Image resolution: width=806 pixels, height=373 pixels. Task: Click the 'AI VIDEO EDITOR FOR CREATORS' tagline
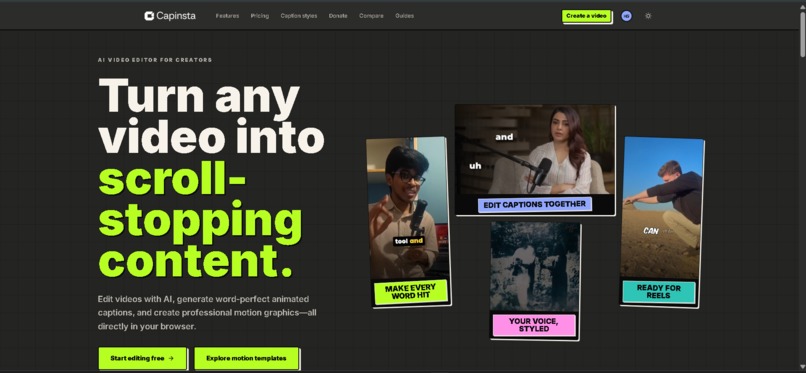pyautogui.click(x=155, y=60)
